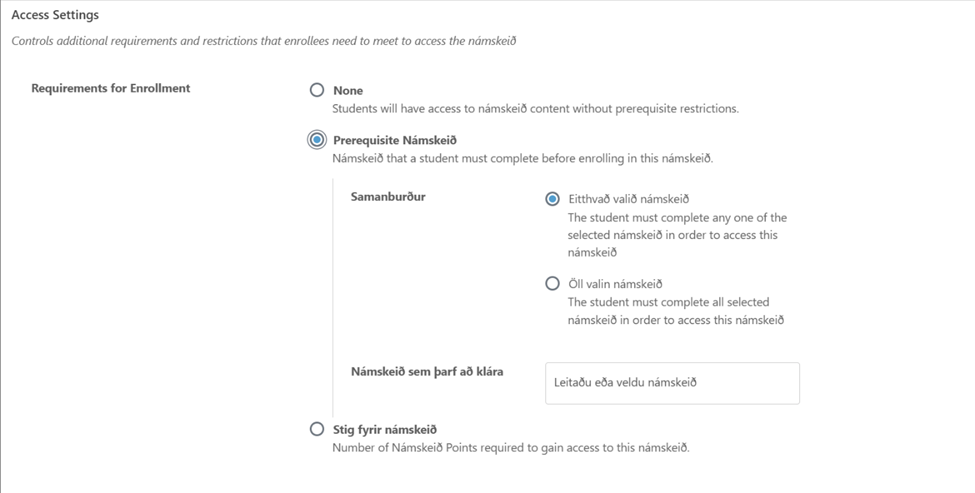Click the 'complete all selected' description text
Image resolution: width=975 pixels, height=493 pixels.
pyautogui.click(x=675, y=311)
